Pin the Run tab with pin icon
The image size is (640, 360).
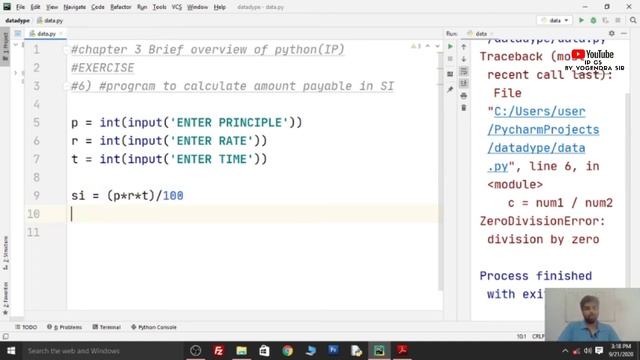tap(450, 89)
